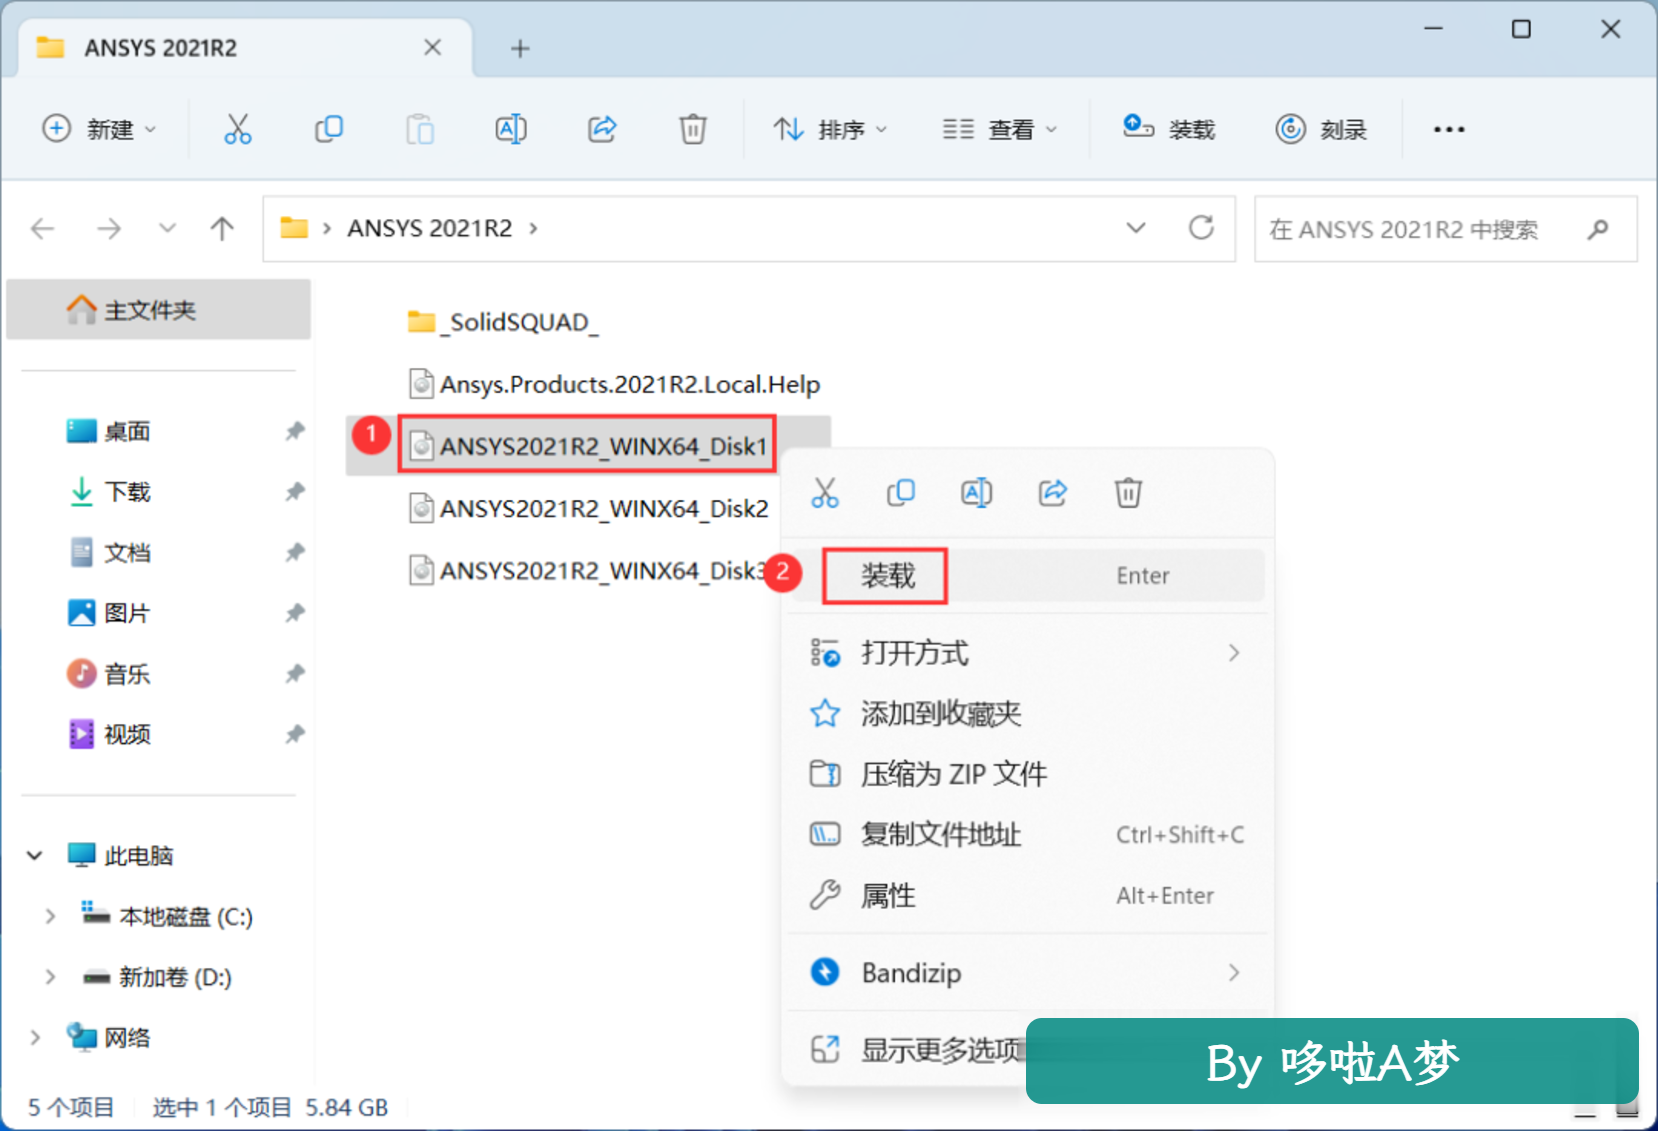Click the search box for ANSYS 2021R2
1658x1131 pixels.
(x=1445, y=229)
